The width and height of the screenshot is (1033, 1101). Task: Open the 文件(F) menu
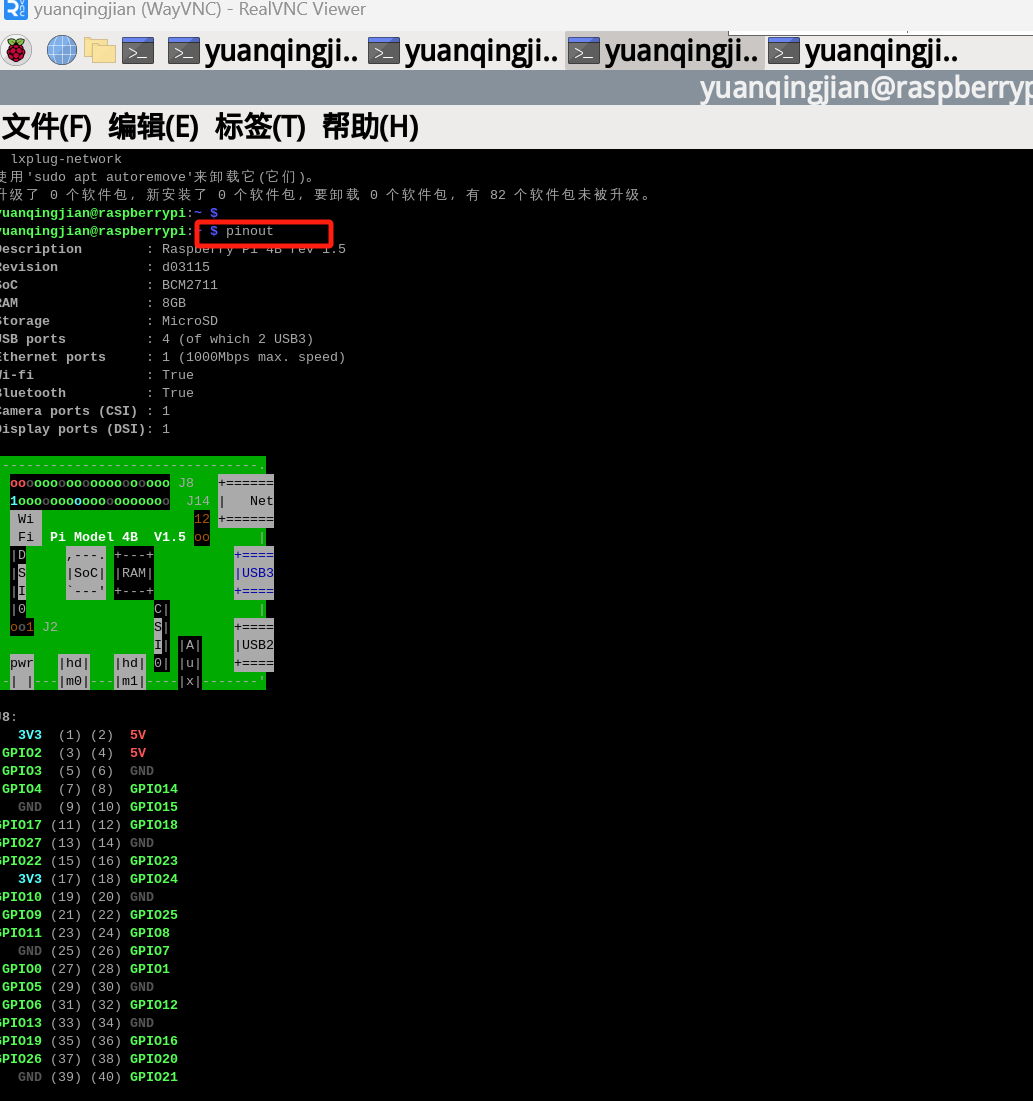tap(47, 127)
